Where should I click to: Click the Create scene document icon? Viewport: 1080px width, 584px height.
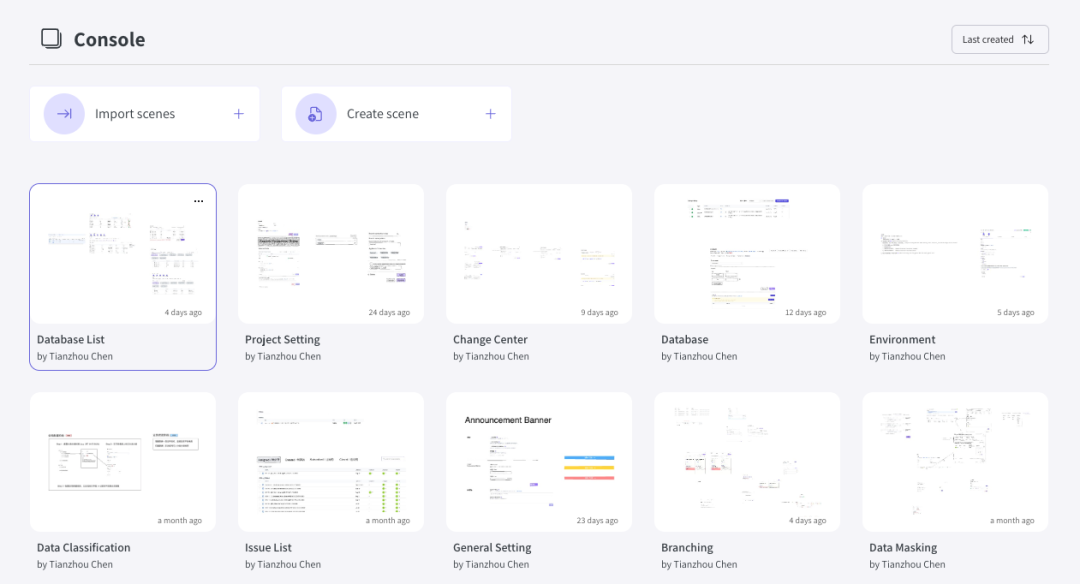[315, 114]
